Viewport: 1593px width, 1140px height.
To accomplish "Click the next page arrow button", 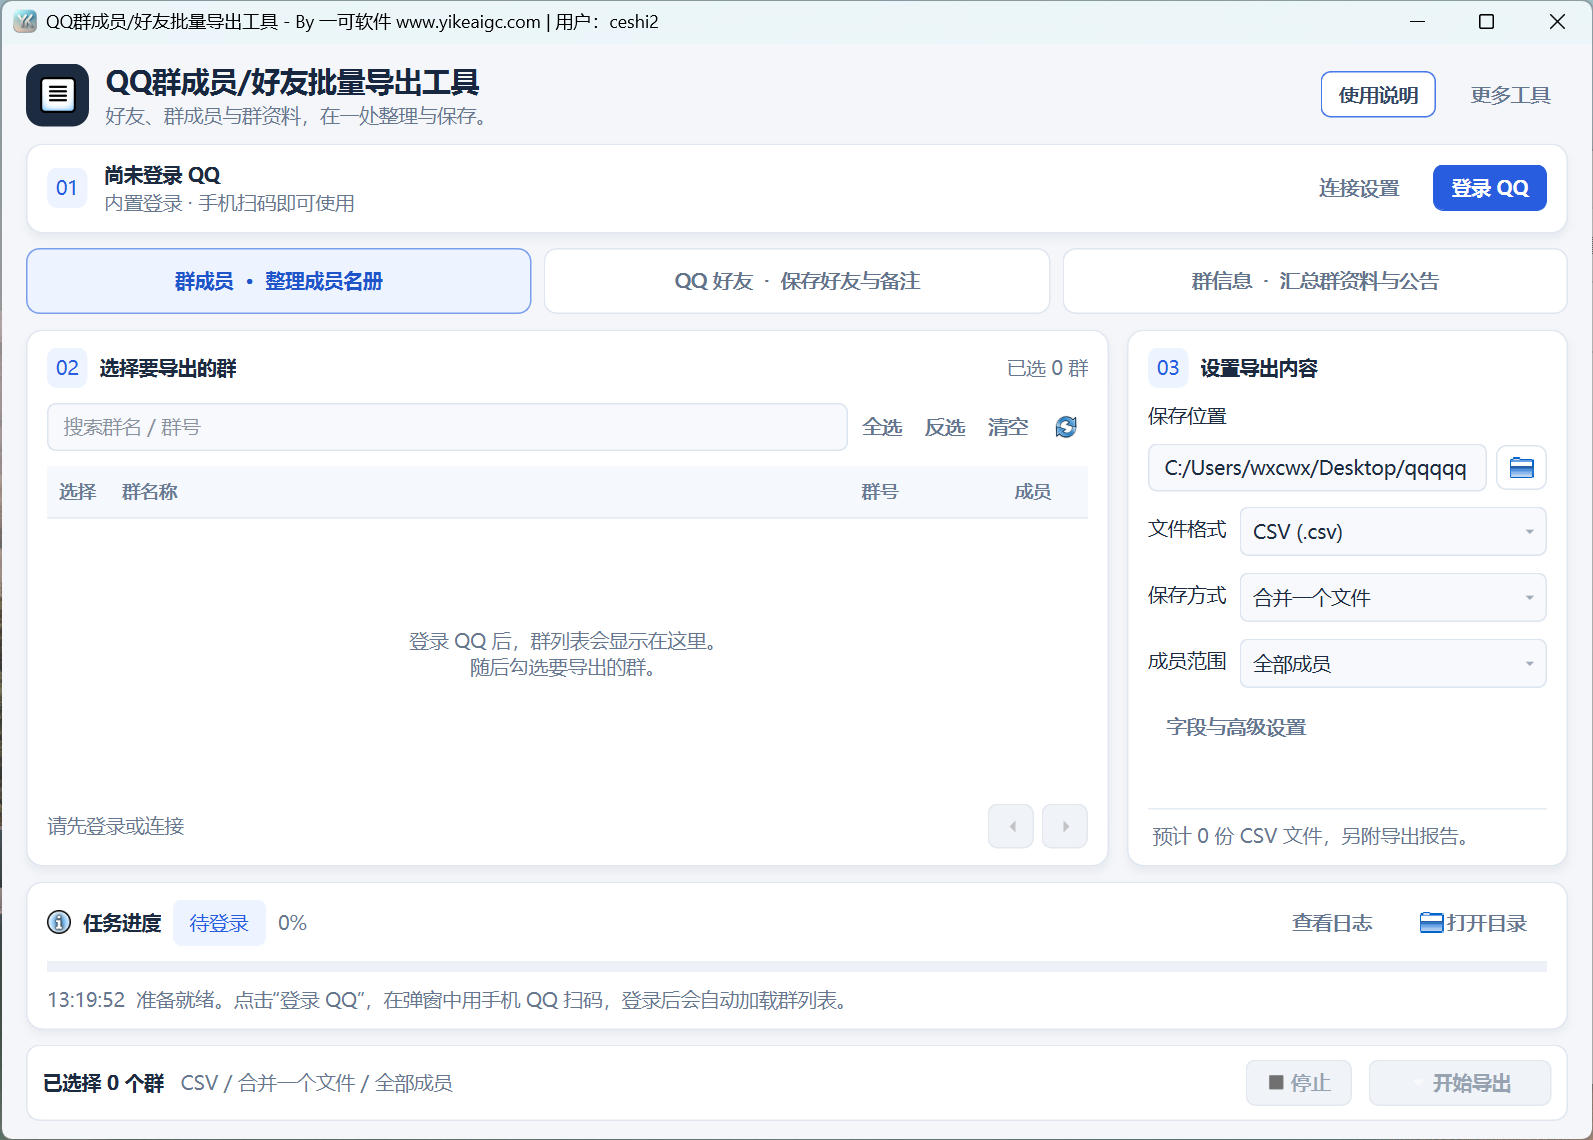I will click(1065, 826).
